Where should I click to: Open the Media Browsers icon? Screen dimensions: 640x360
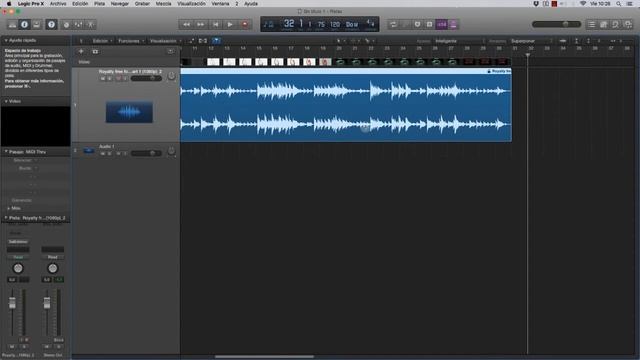628,24
